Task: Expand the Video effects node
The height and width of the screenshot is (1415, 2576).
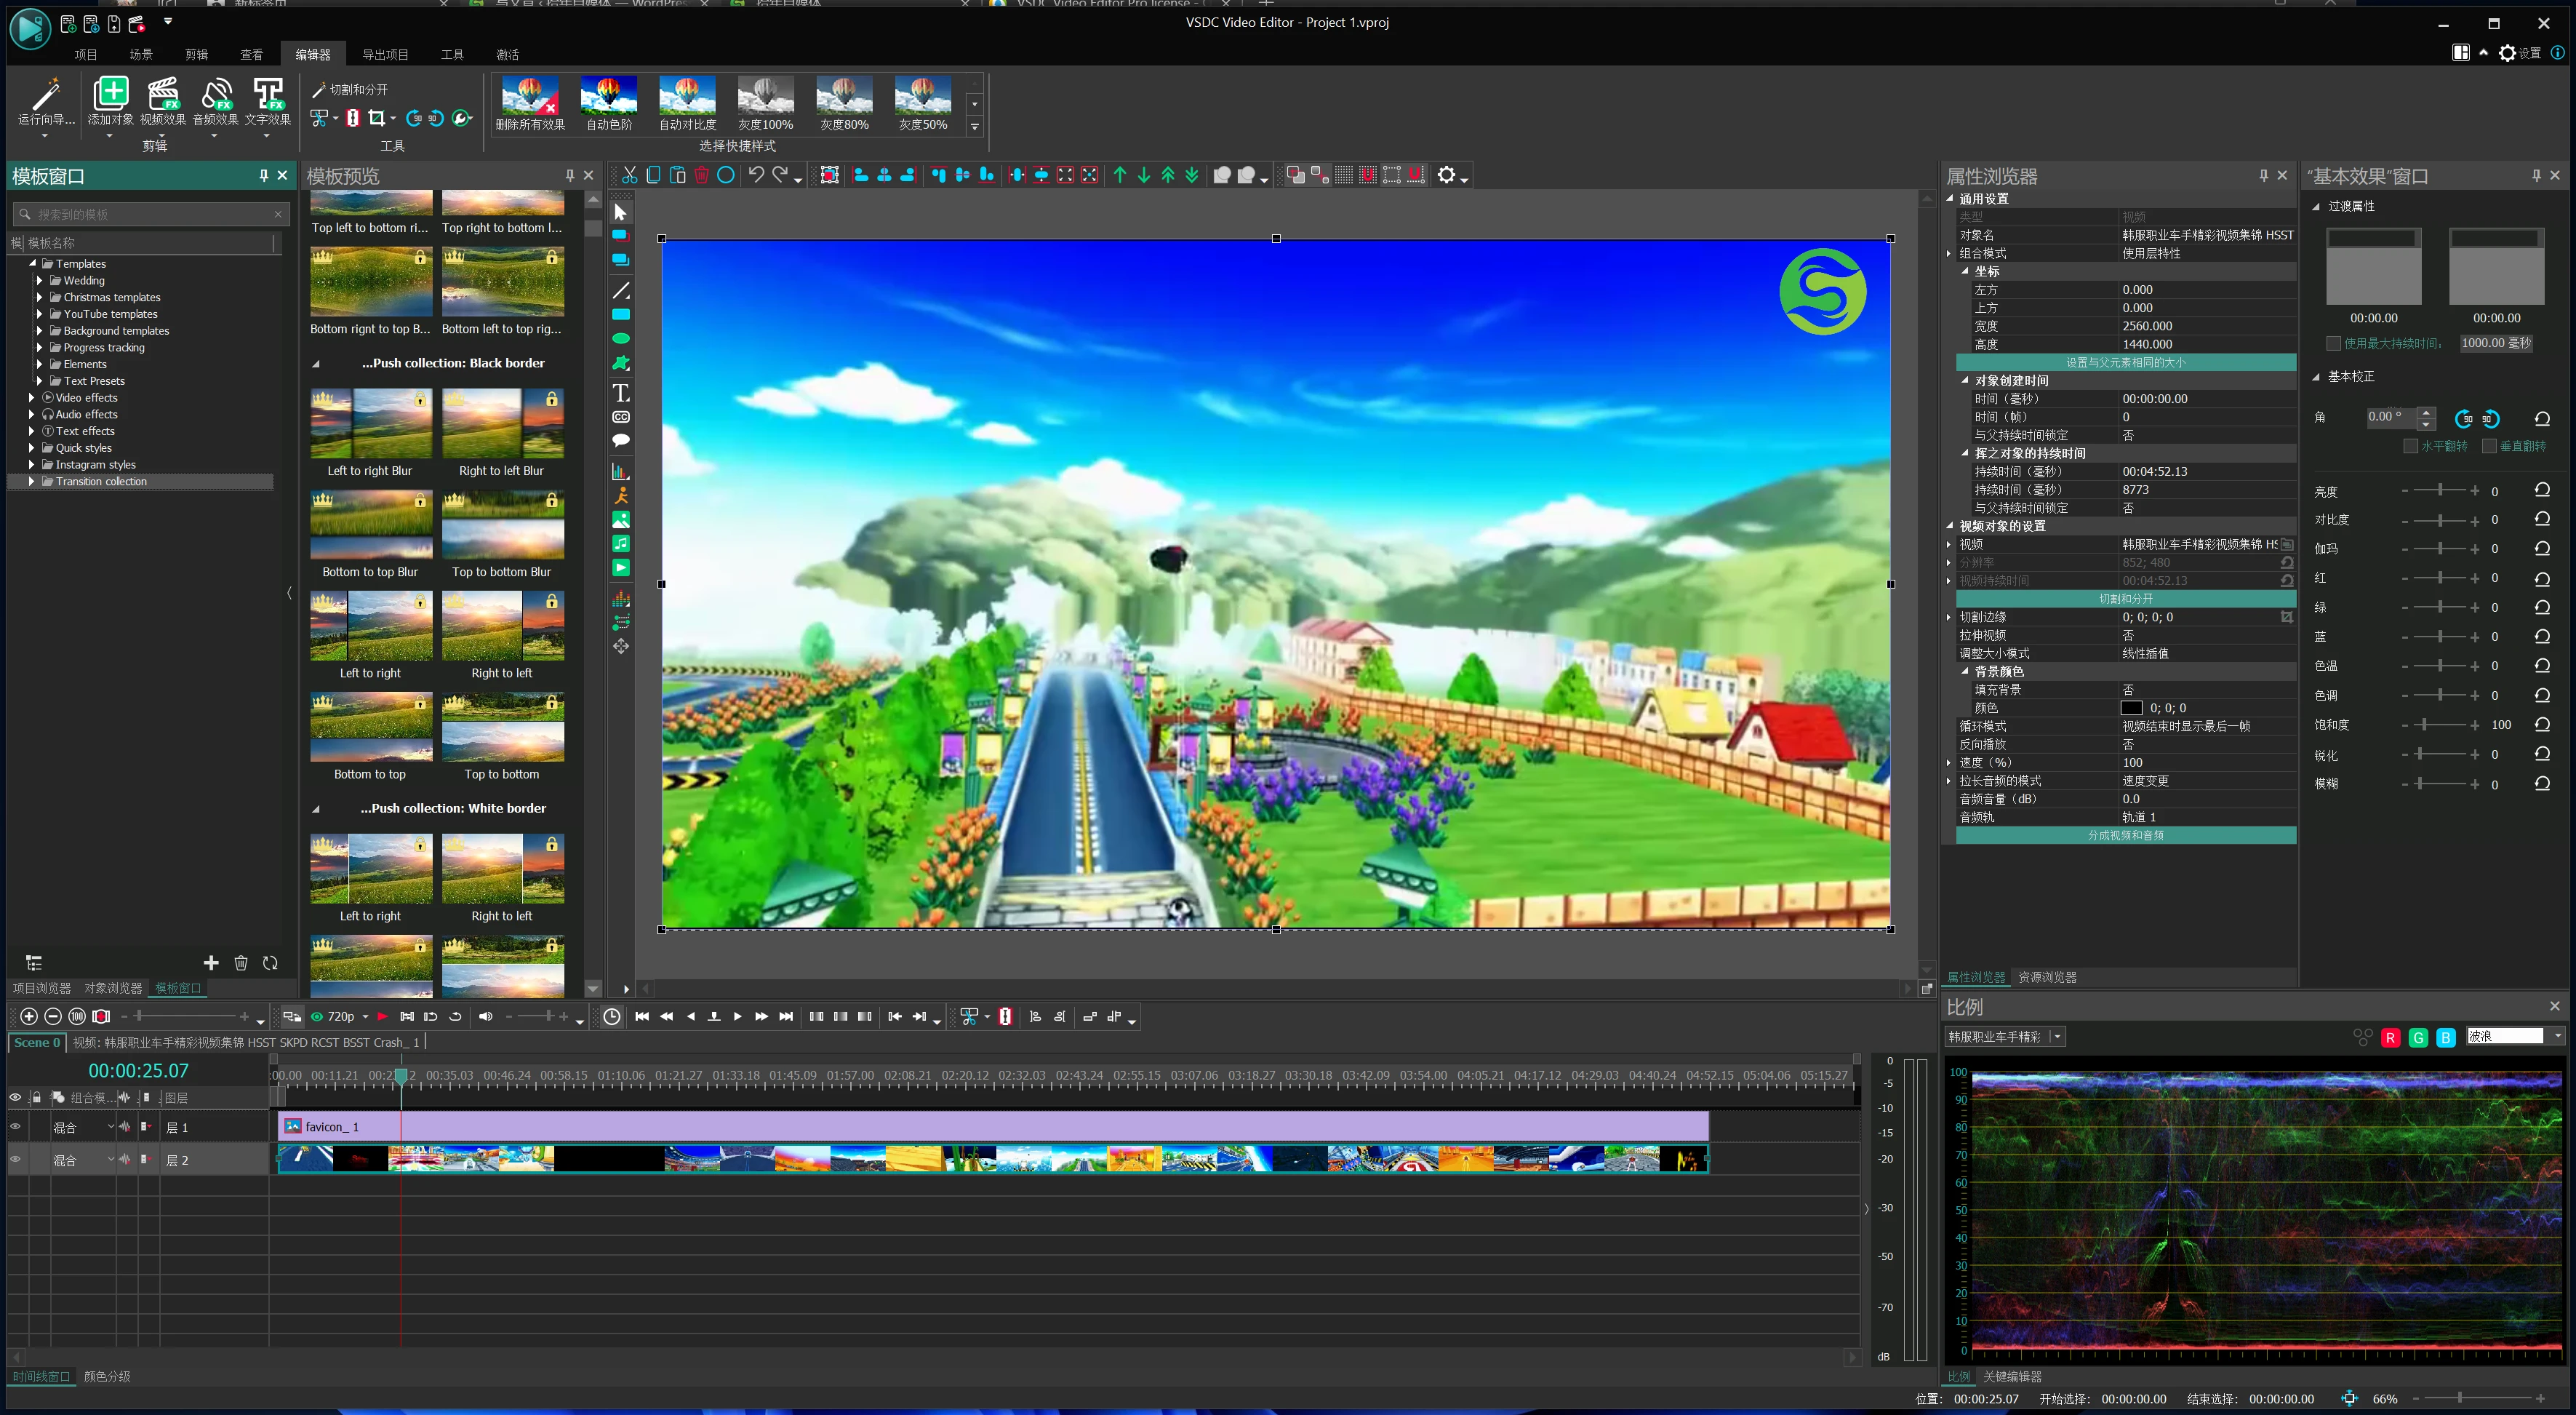Action: click(31, 398)
